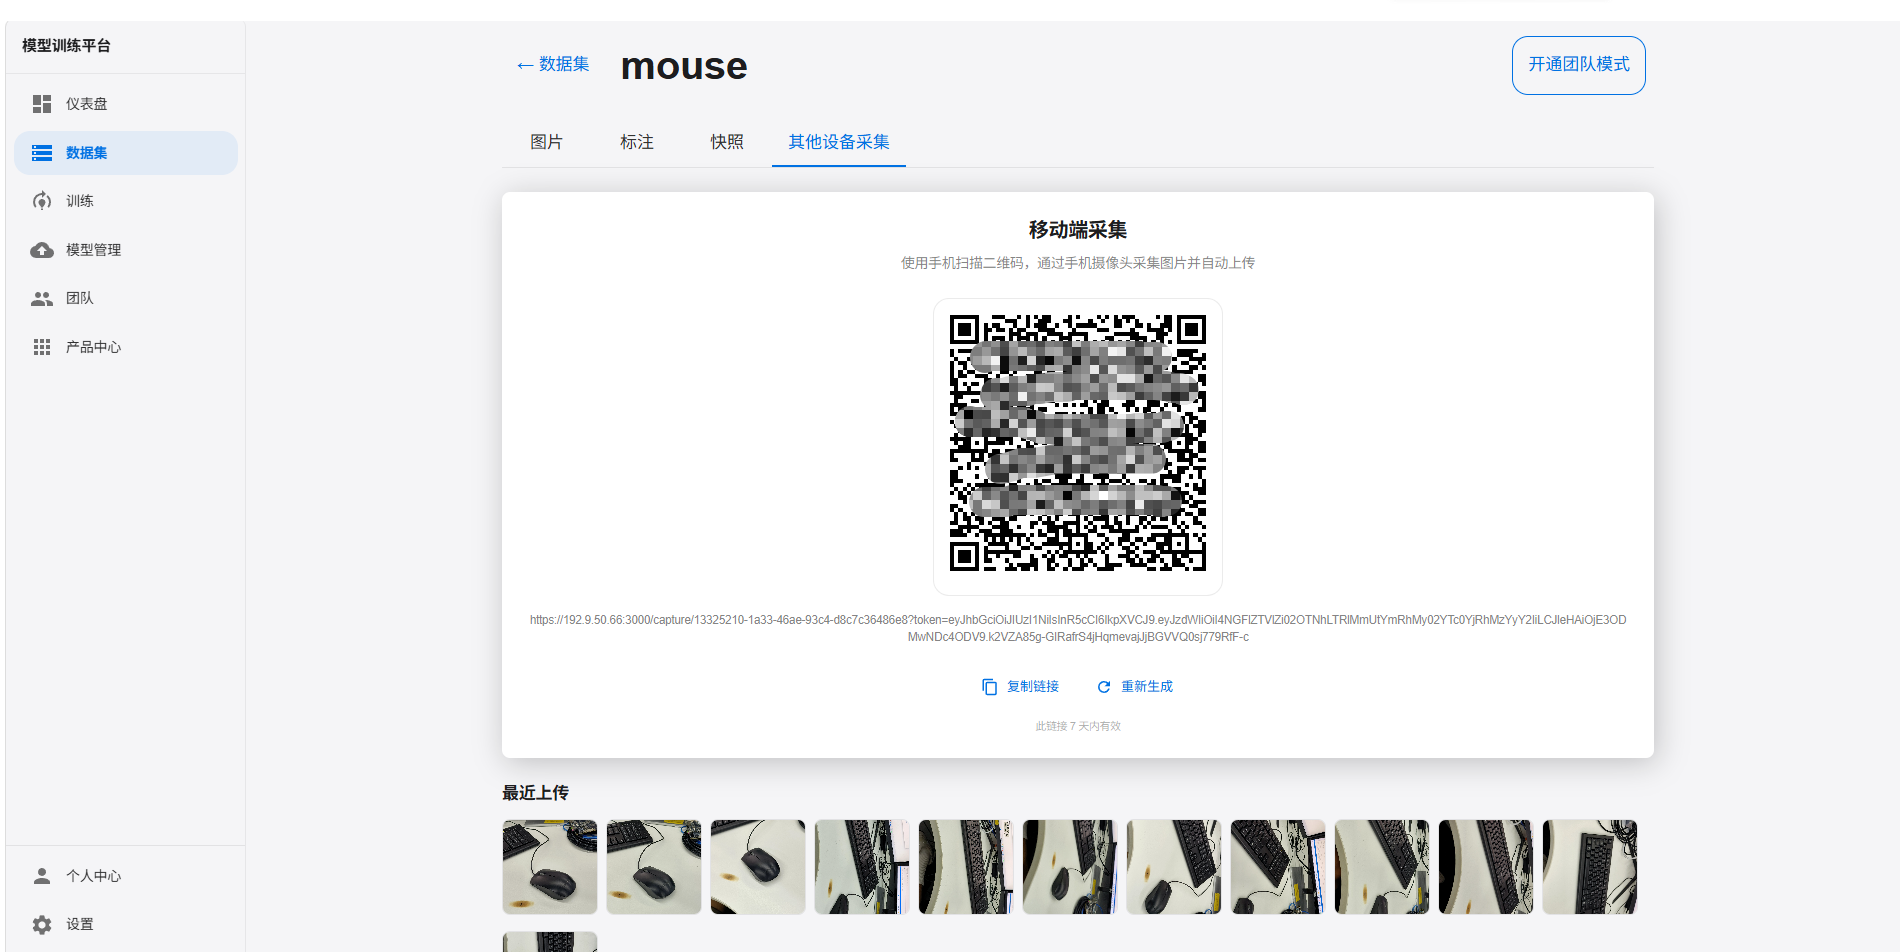Click the 模型训练平台 platform title
Viewport: 1900px width, 952px height.
click(67, 46)
